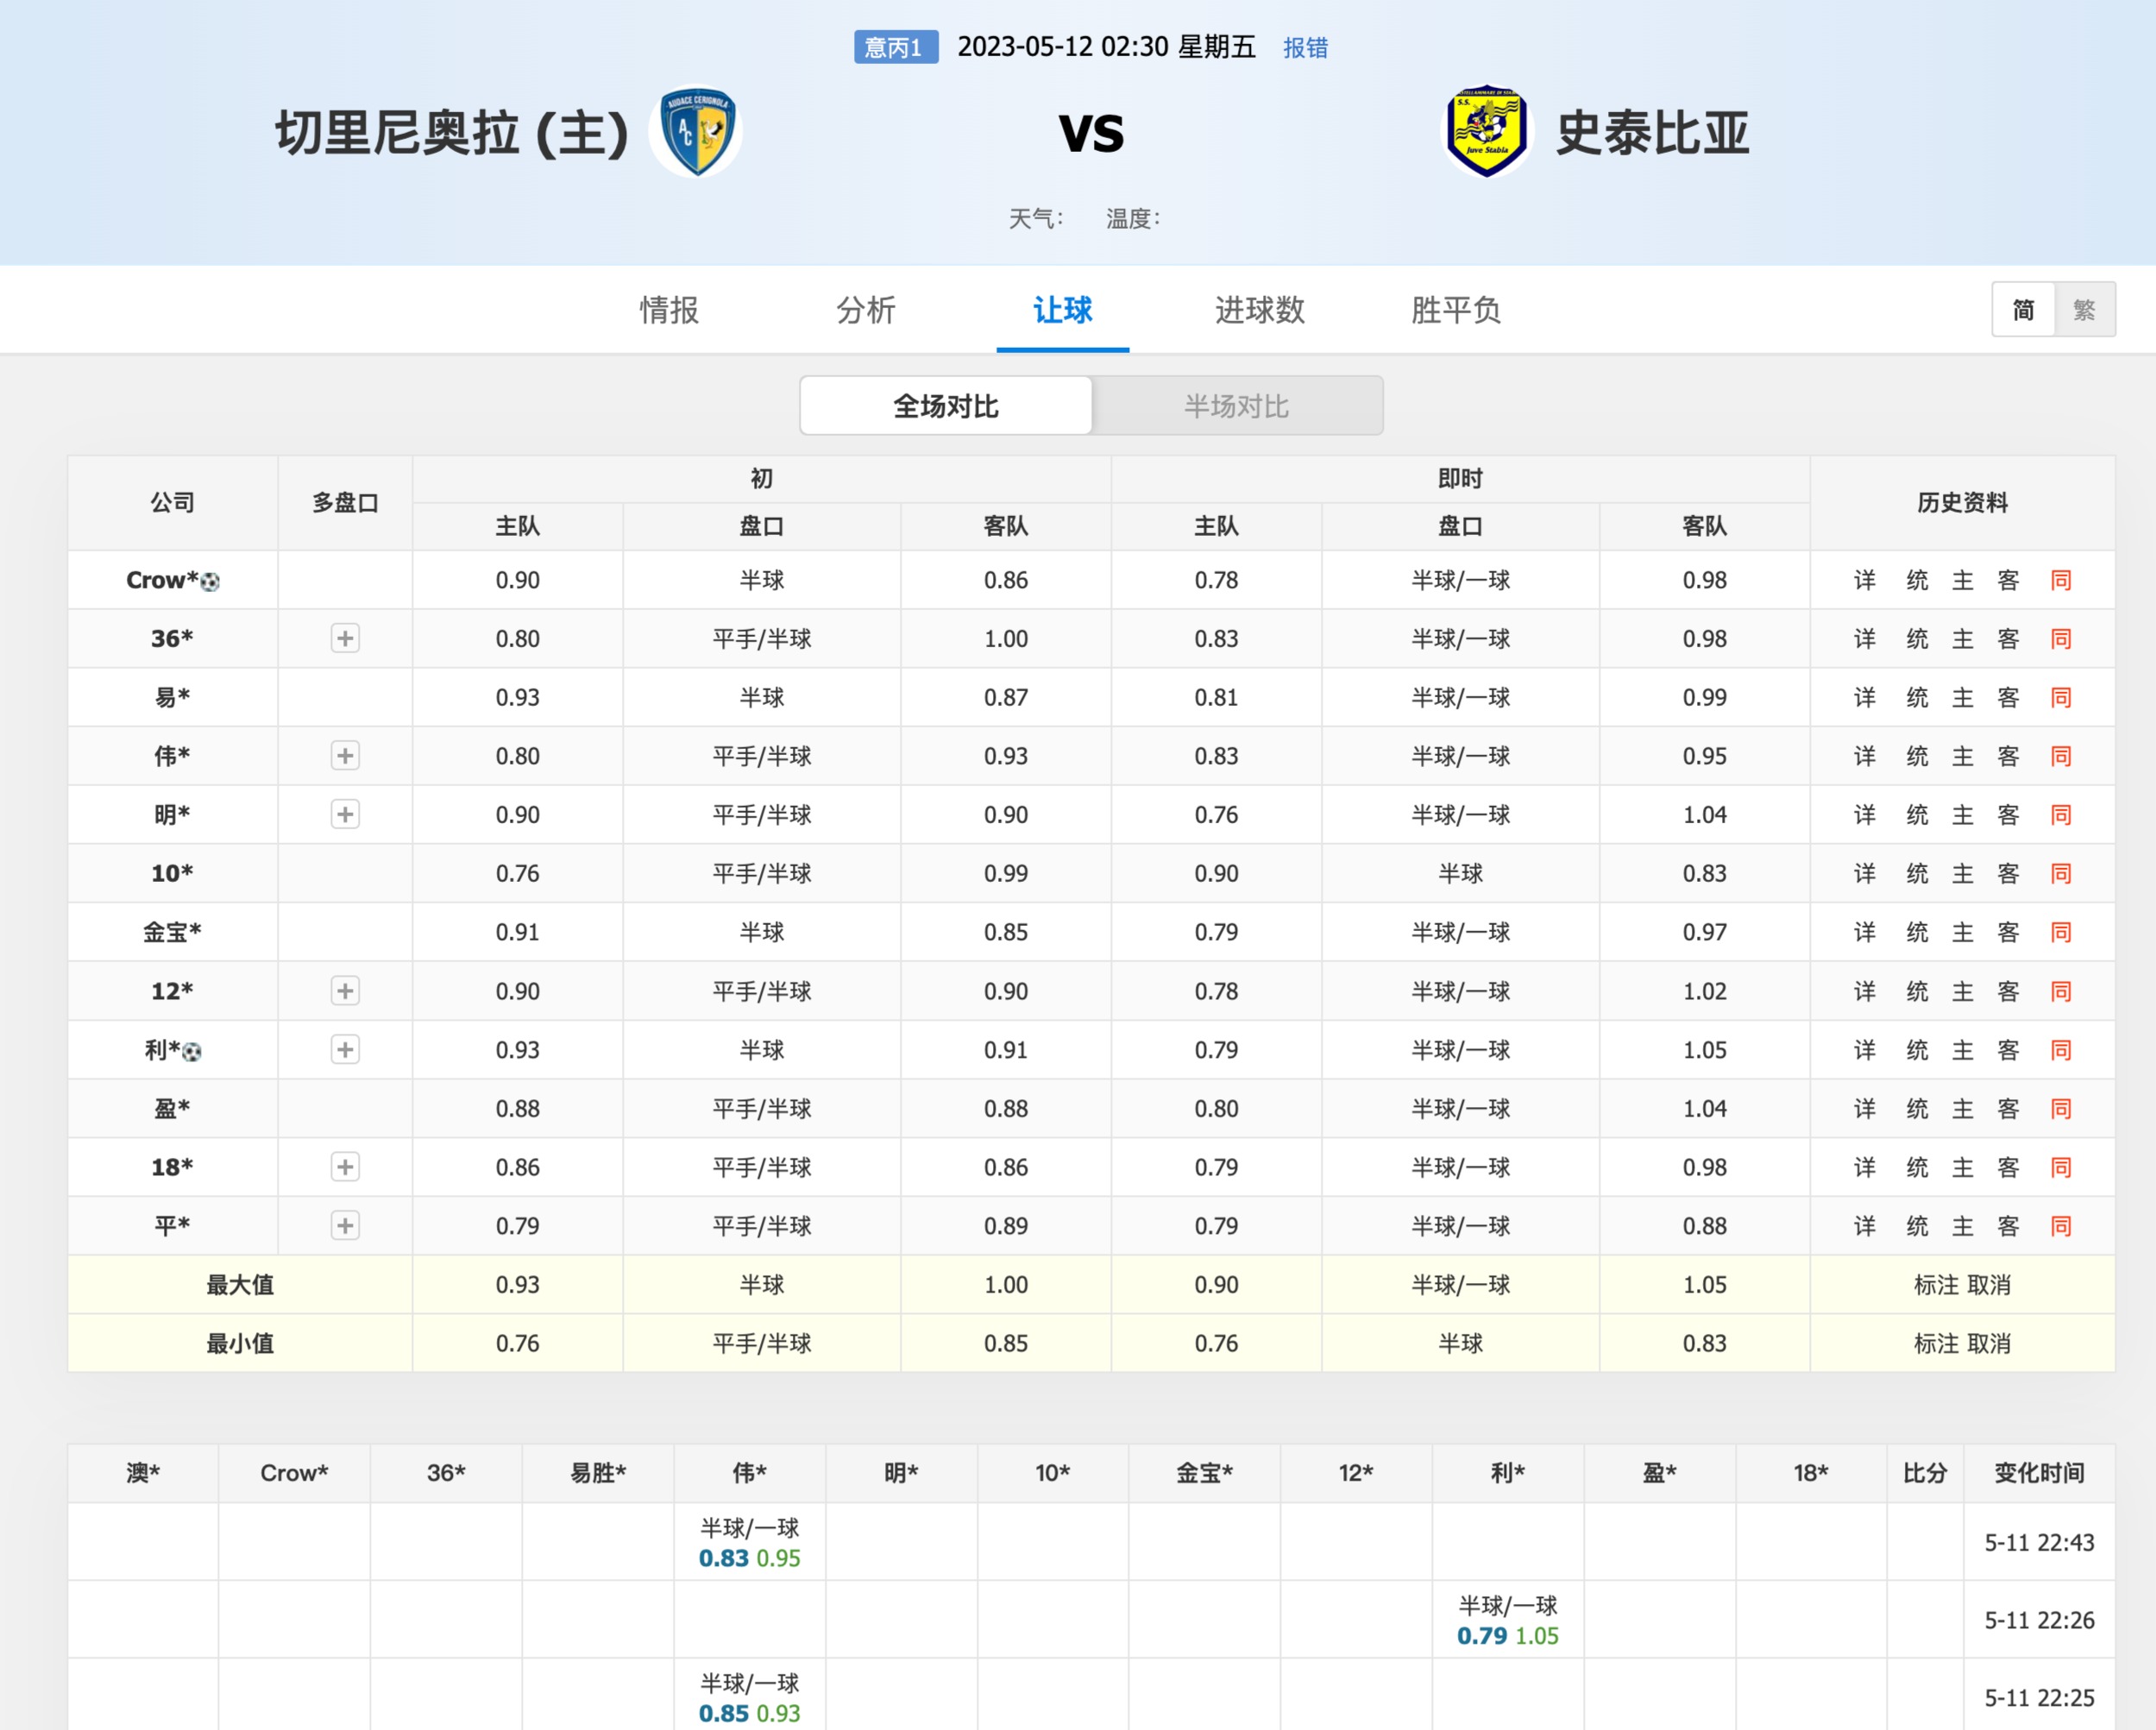Click the 史泰比亚 Juve Stabia crest
2156x1730 pixels.
(1487, 131)
